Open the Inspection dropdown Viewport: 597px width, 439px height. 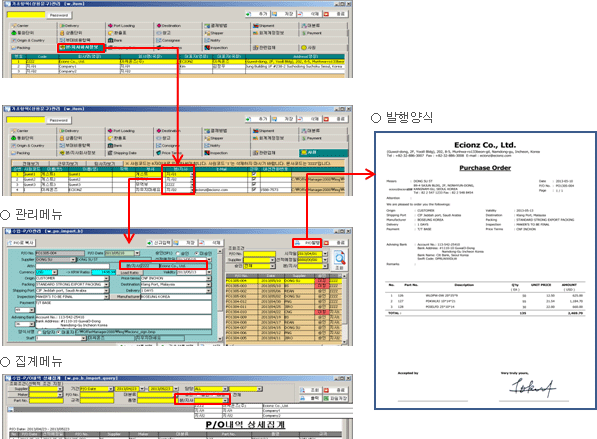tap(106, 297)
